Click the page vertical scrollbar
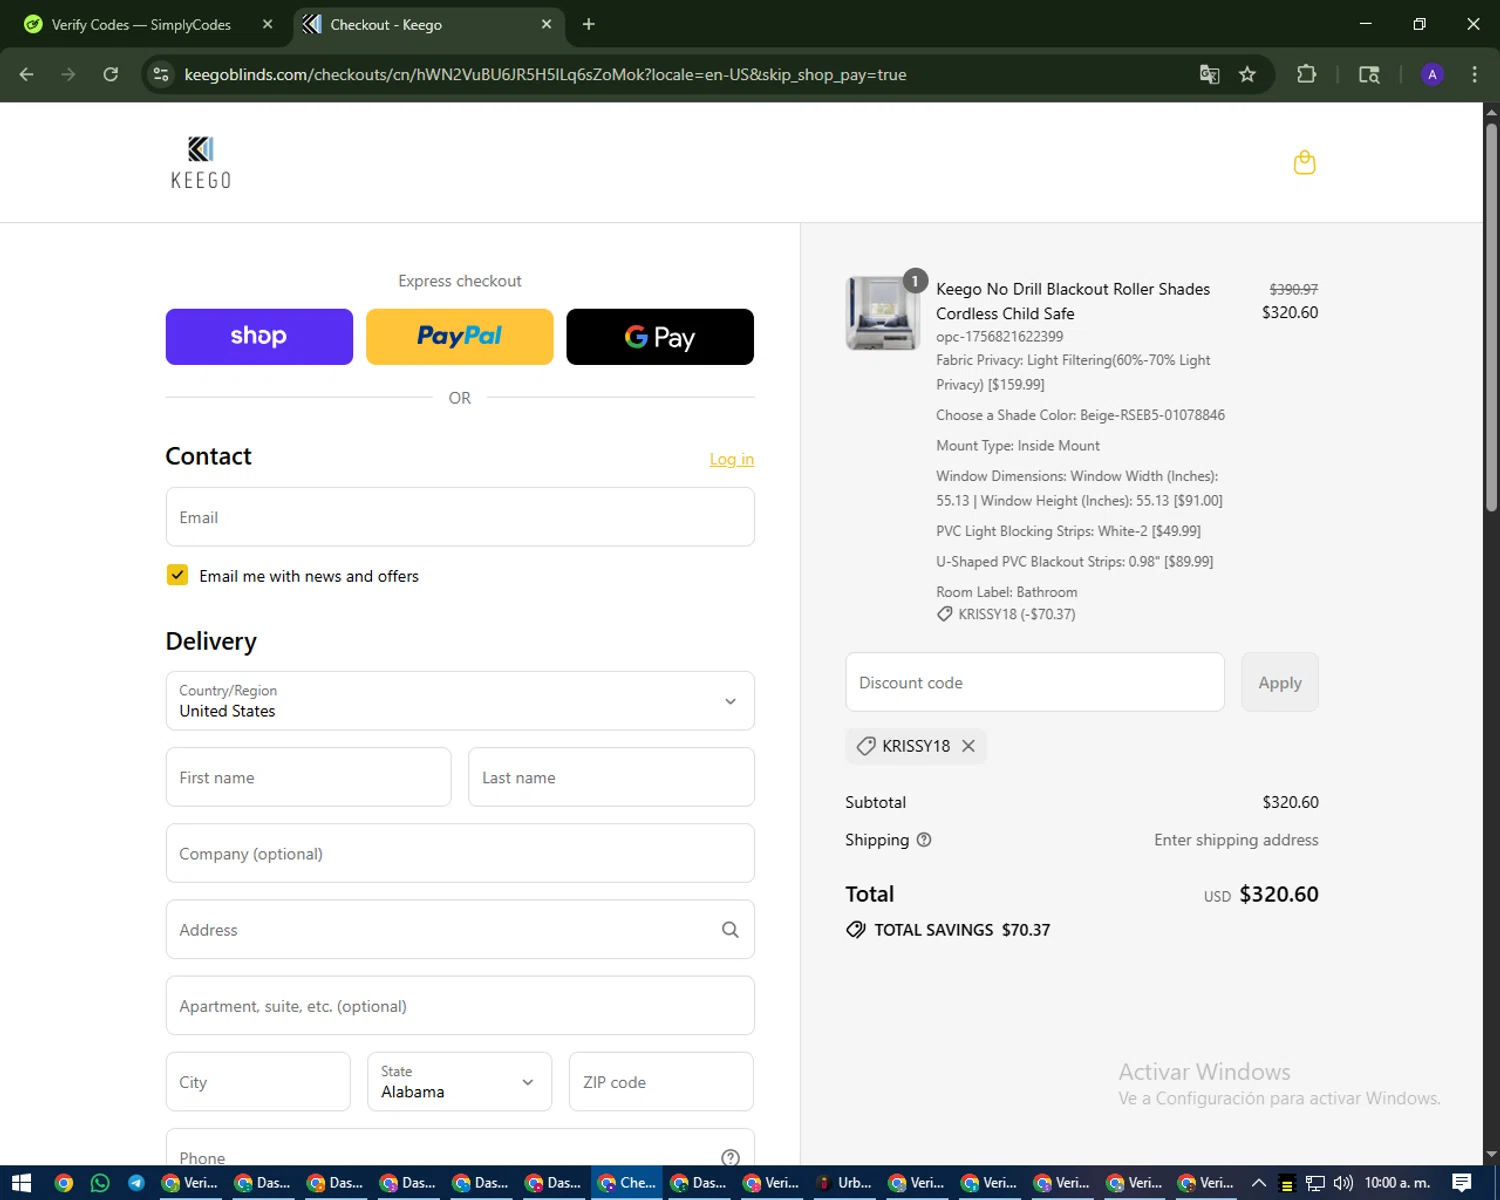The image size is (1500, 1200). (x=1491, y=320)
